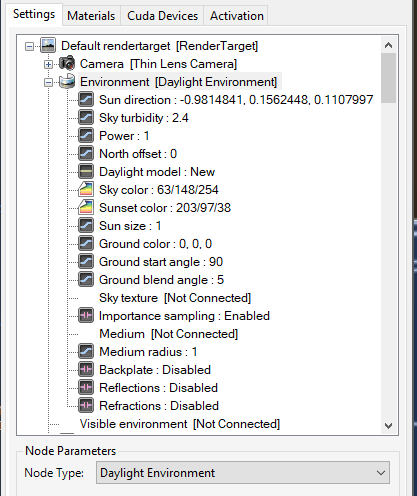The image size is (417, 496).
Task: Click the Ground color node icon
Action: (86, 243)
